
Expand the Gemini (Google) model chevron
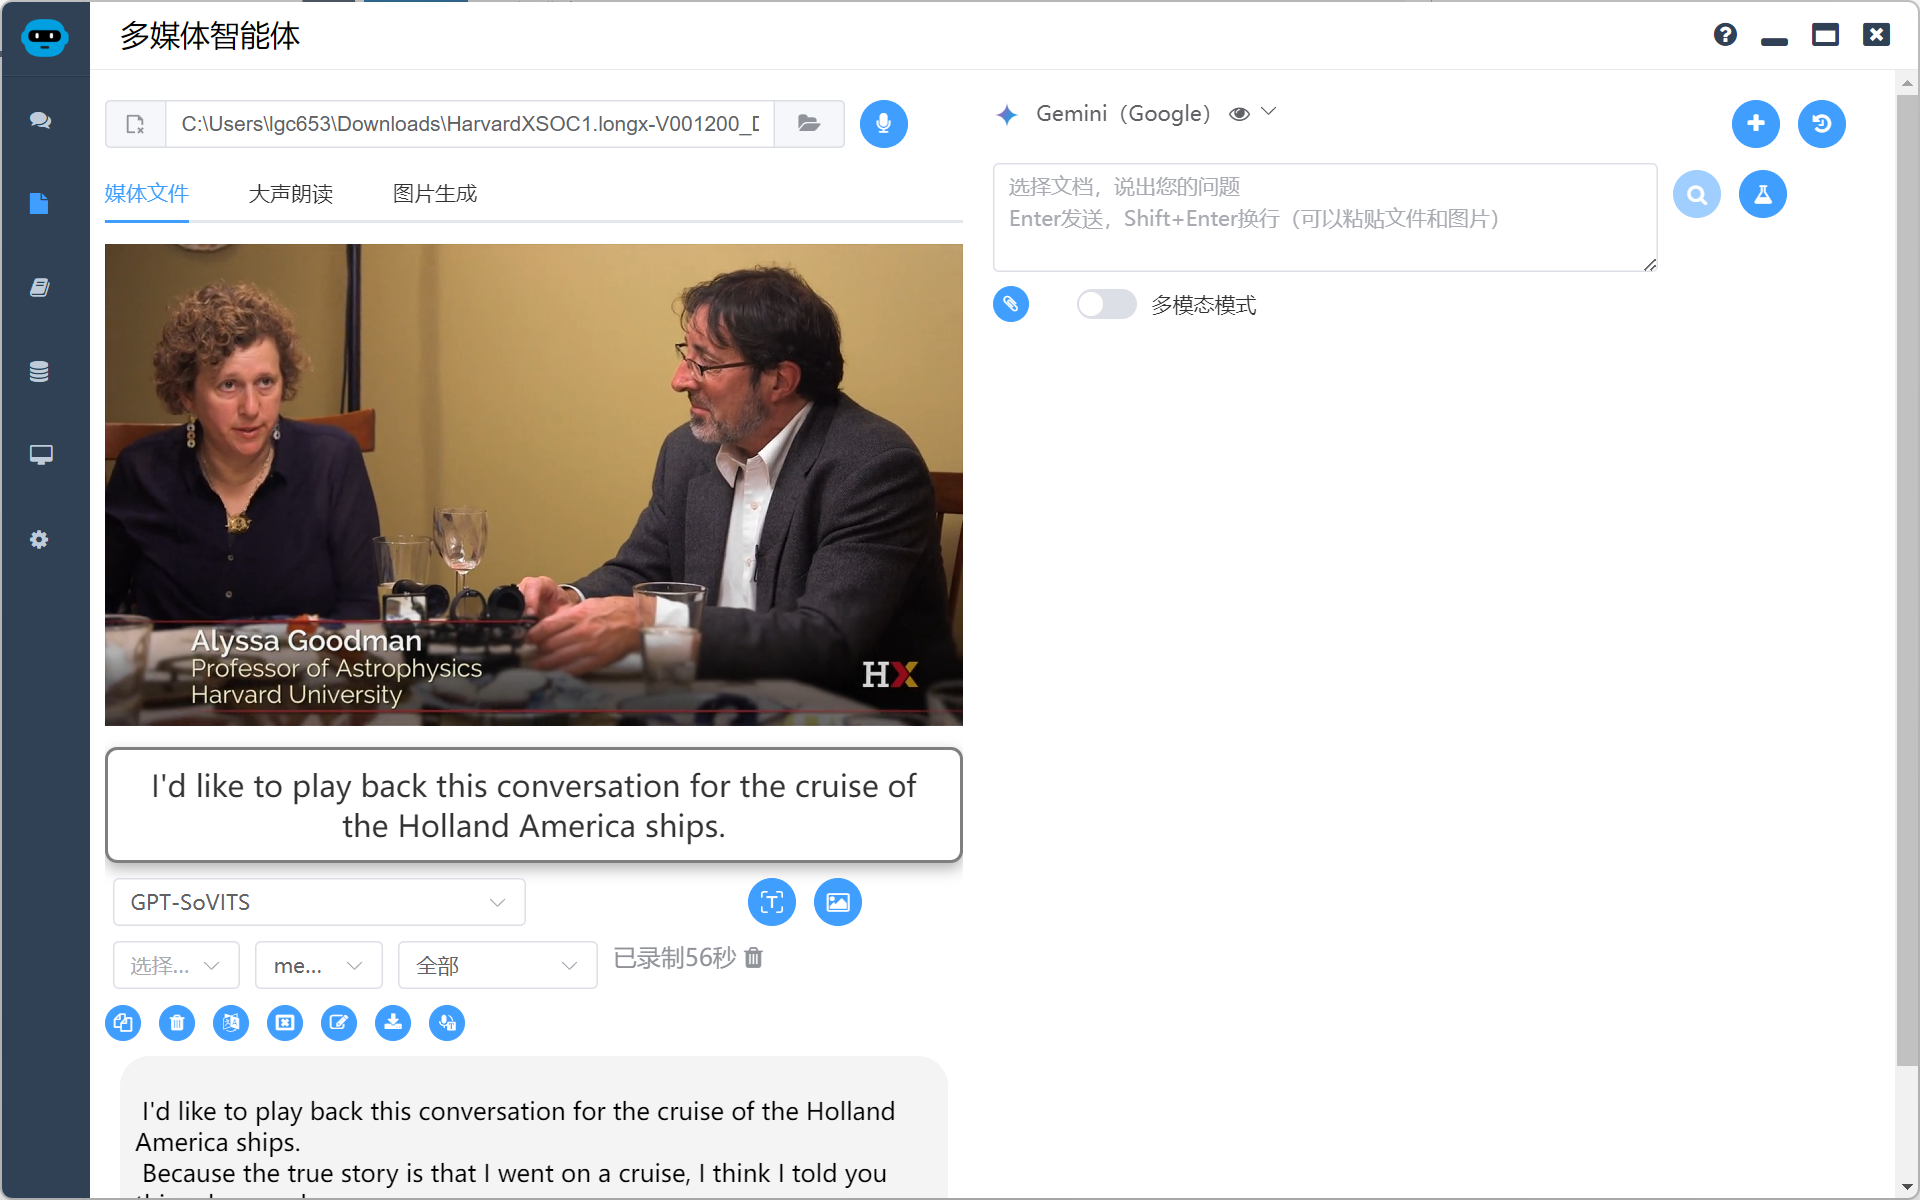point(1269,112)
